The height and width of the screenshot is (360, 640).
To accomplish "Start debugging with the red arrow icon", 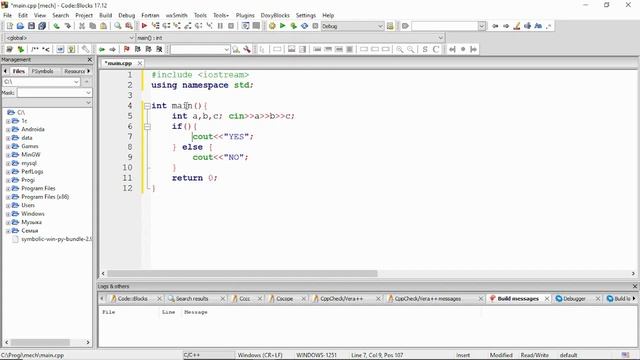I will pos(144,26).
